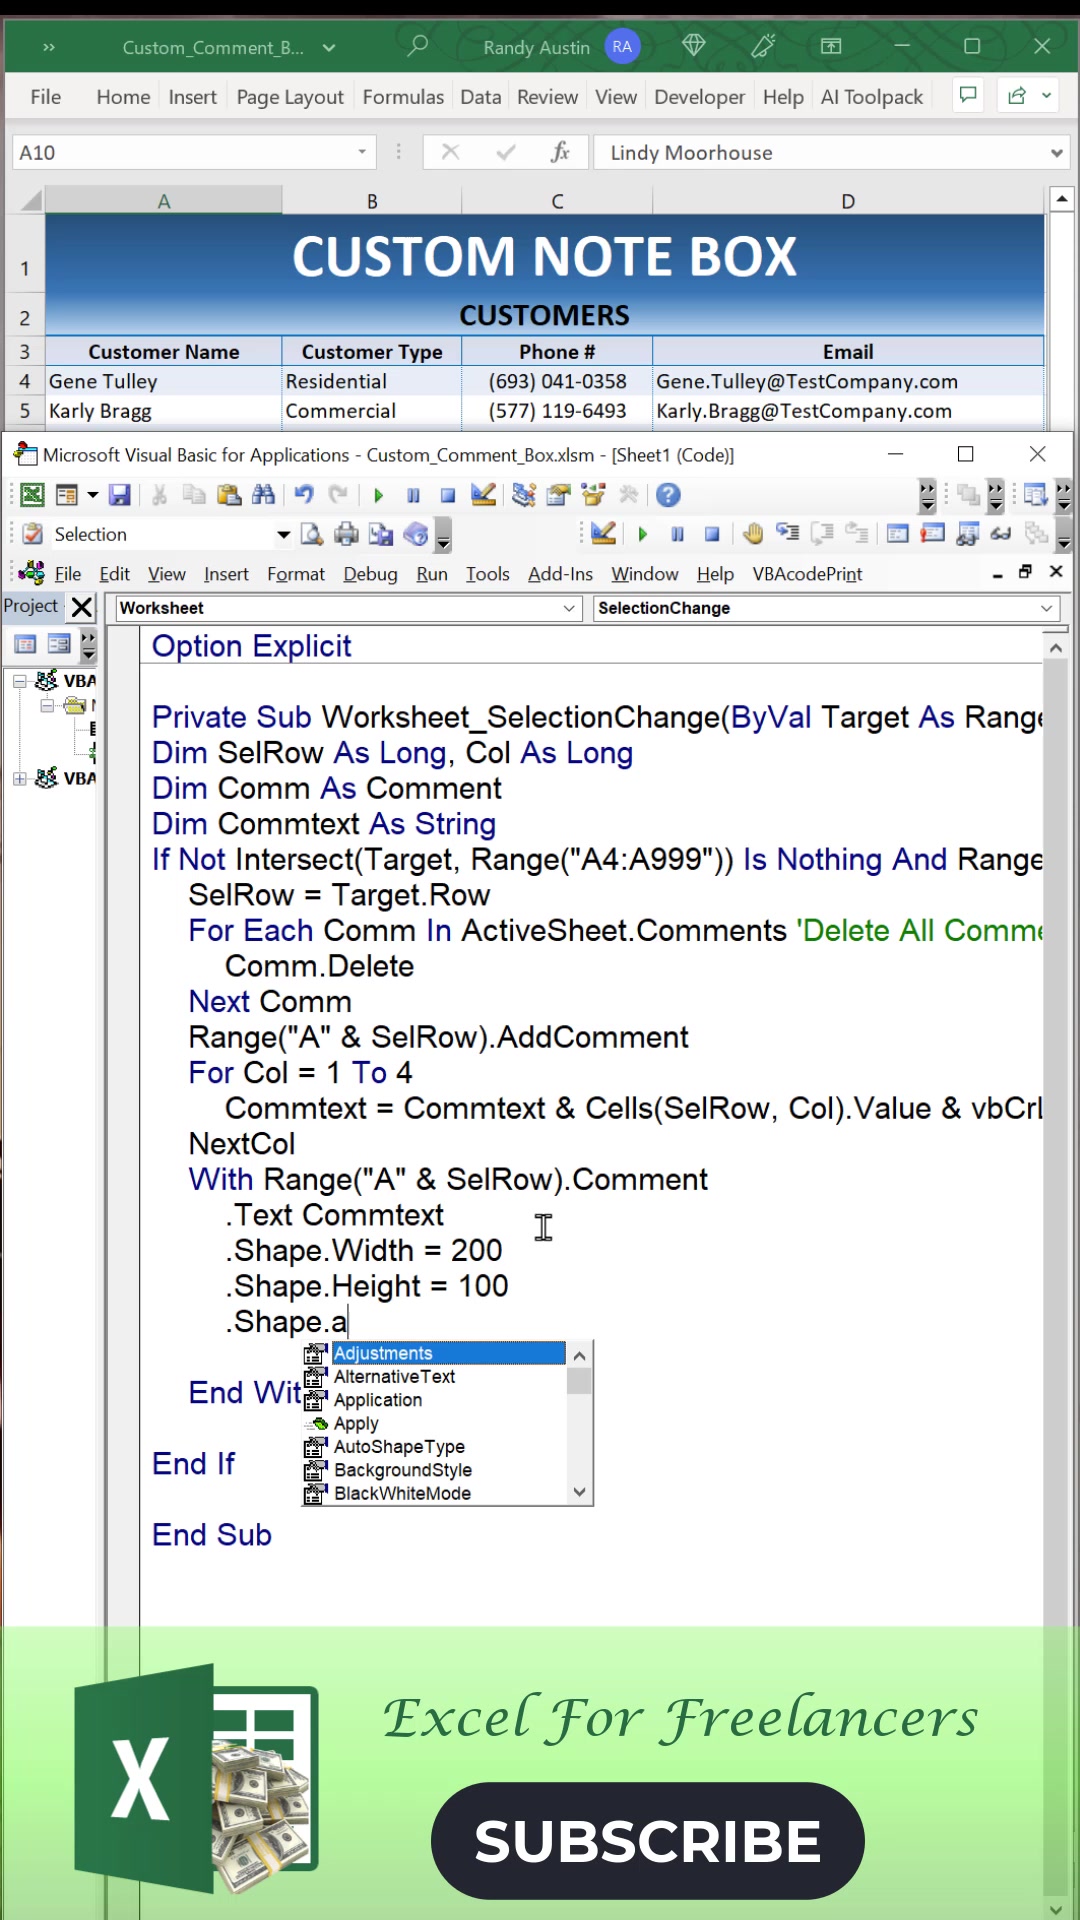1080x1920 pixels.
Task: Click the printer icon in the second toolbar
Action: point(346,534)
